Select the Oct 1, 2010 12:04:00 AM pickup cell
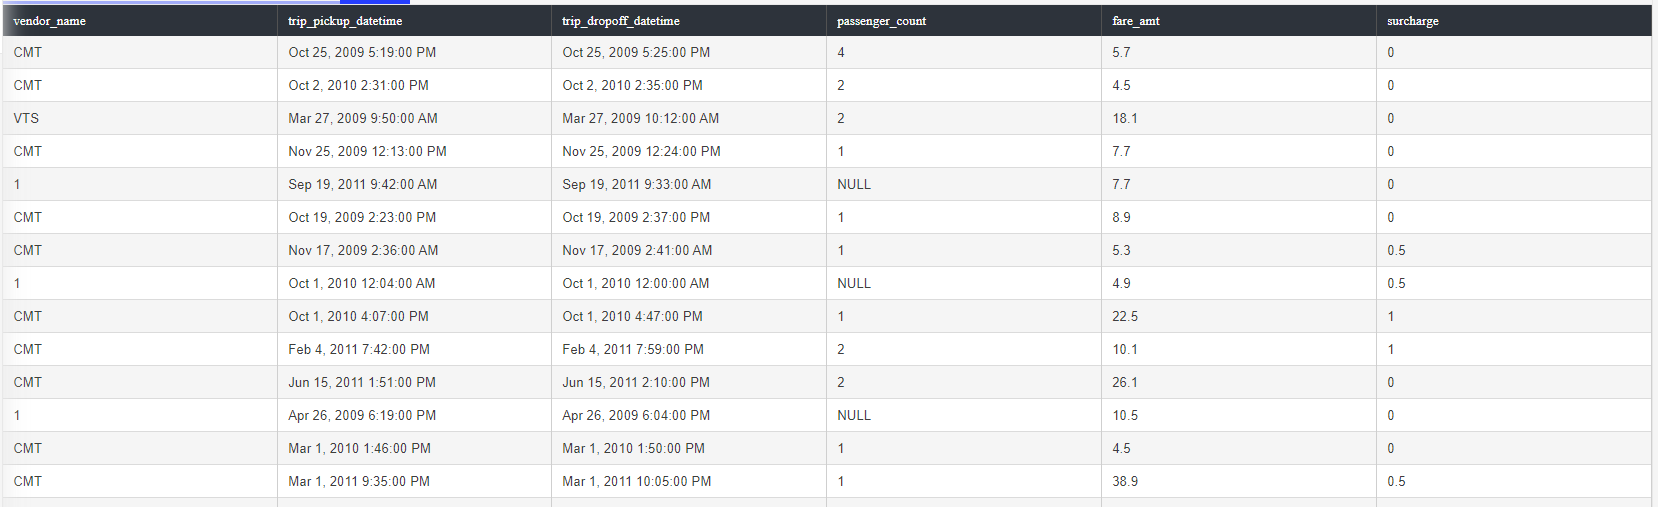1658x507 pixels. (x=414, y=283)
